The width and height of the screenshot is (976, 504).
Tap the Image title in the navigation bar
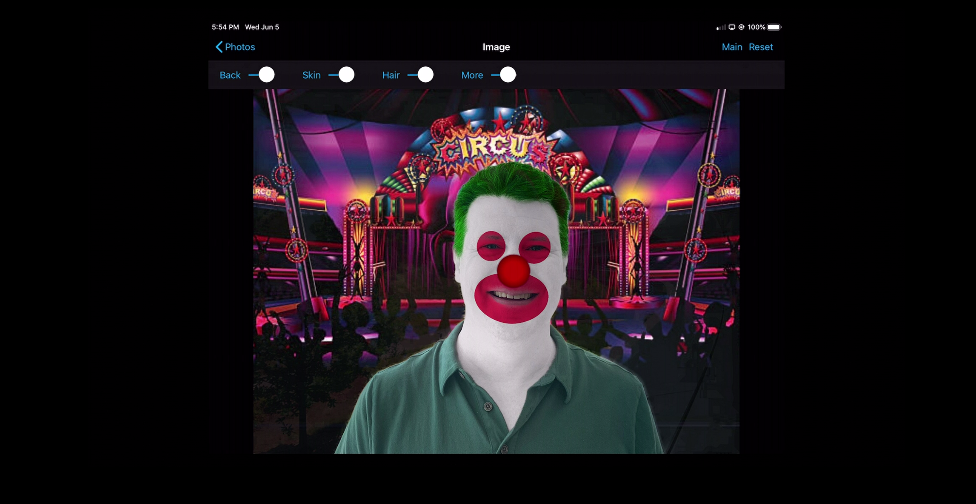tap(496, 47)
